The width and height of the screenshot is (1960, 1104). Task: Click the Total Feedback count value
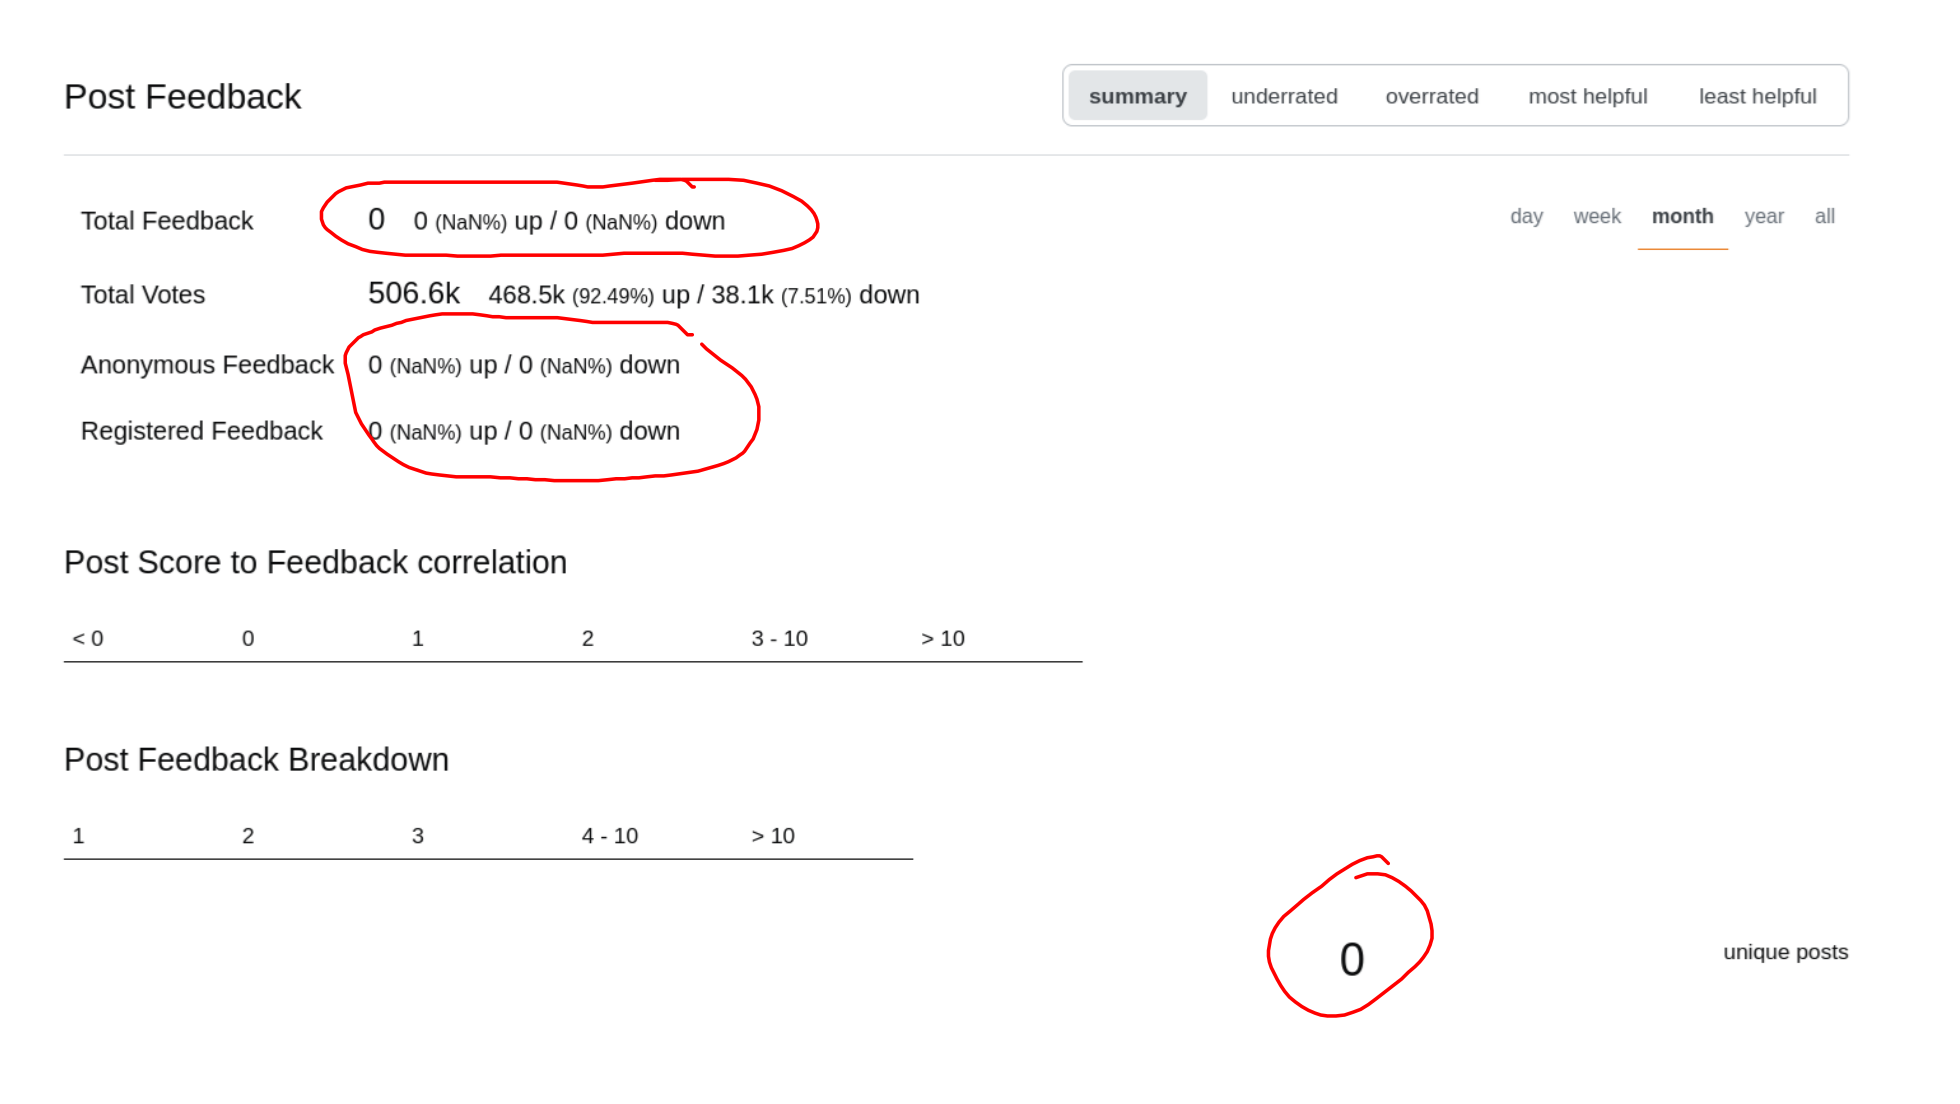click(376, 219)
